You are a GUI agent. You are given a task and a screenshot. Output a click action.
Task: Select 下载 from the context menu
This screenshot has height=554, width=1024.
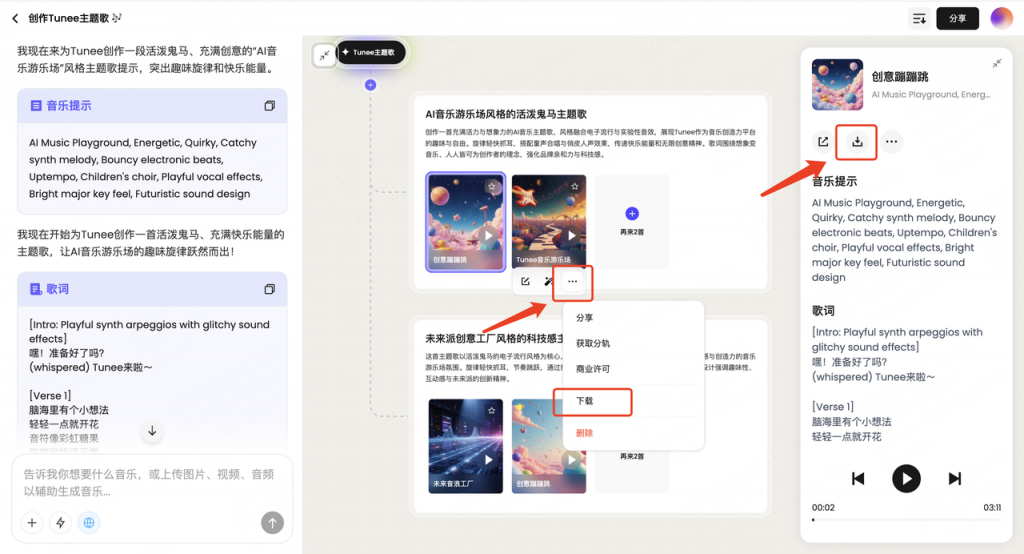tap(585, 400)
